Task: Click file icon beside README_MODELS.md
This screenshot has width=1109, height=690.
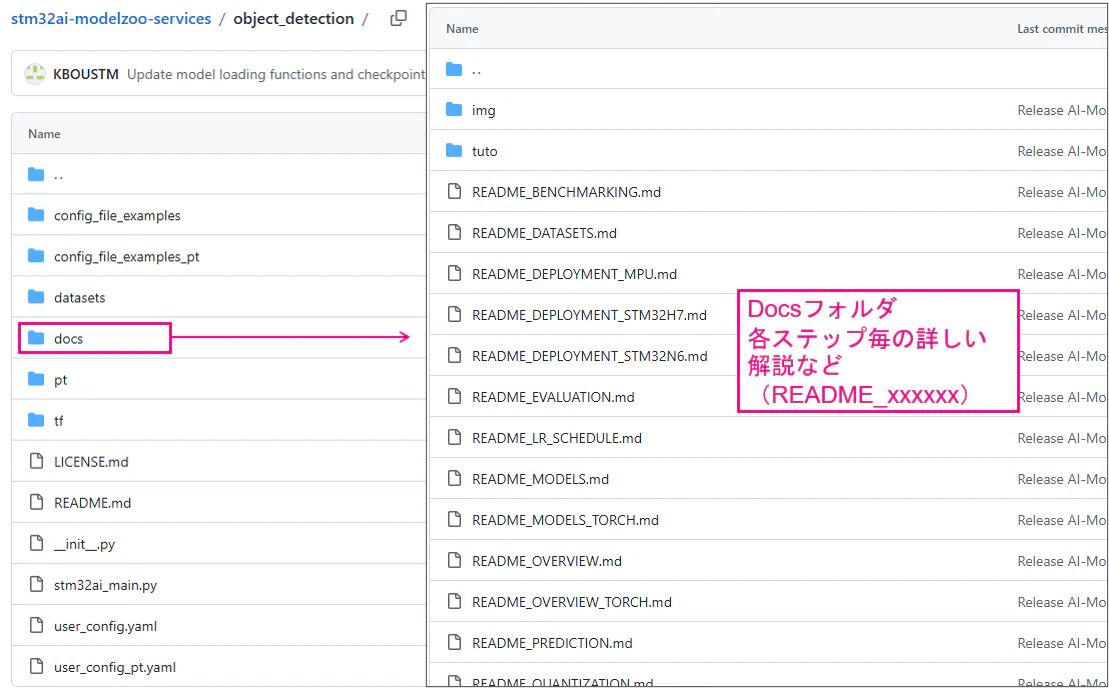Action: [454, 479]
